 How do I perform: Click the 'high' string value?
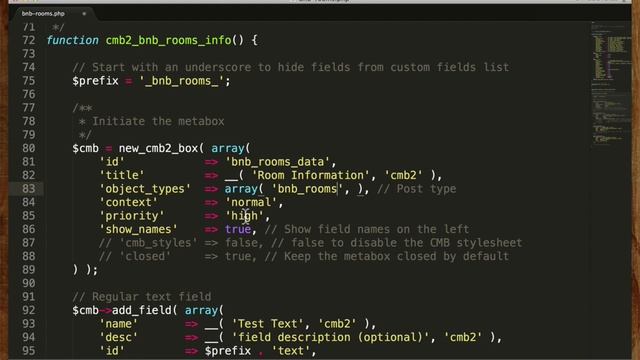(244, 216)
